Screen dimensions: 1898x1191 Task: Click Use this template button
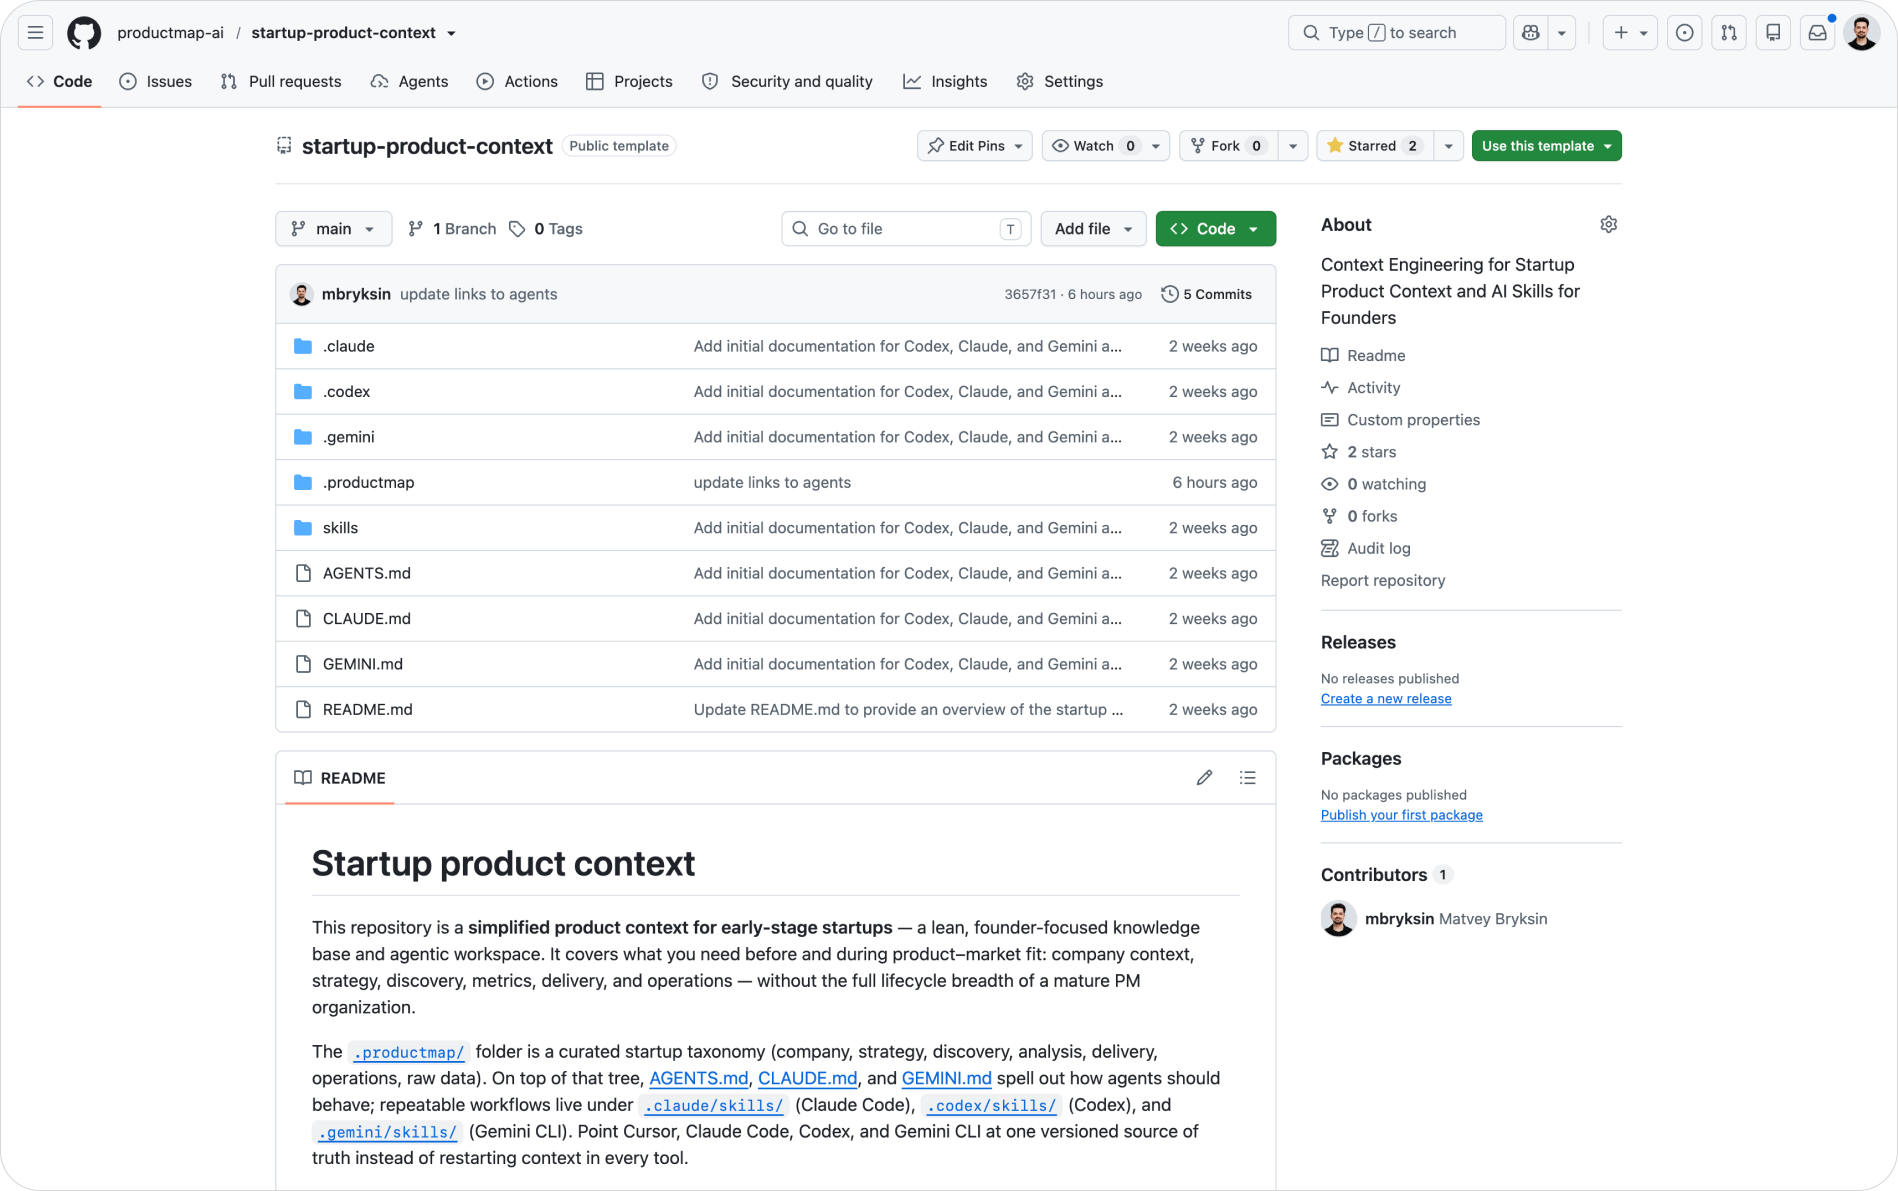click(1546, 146)
